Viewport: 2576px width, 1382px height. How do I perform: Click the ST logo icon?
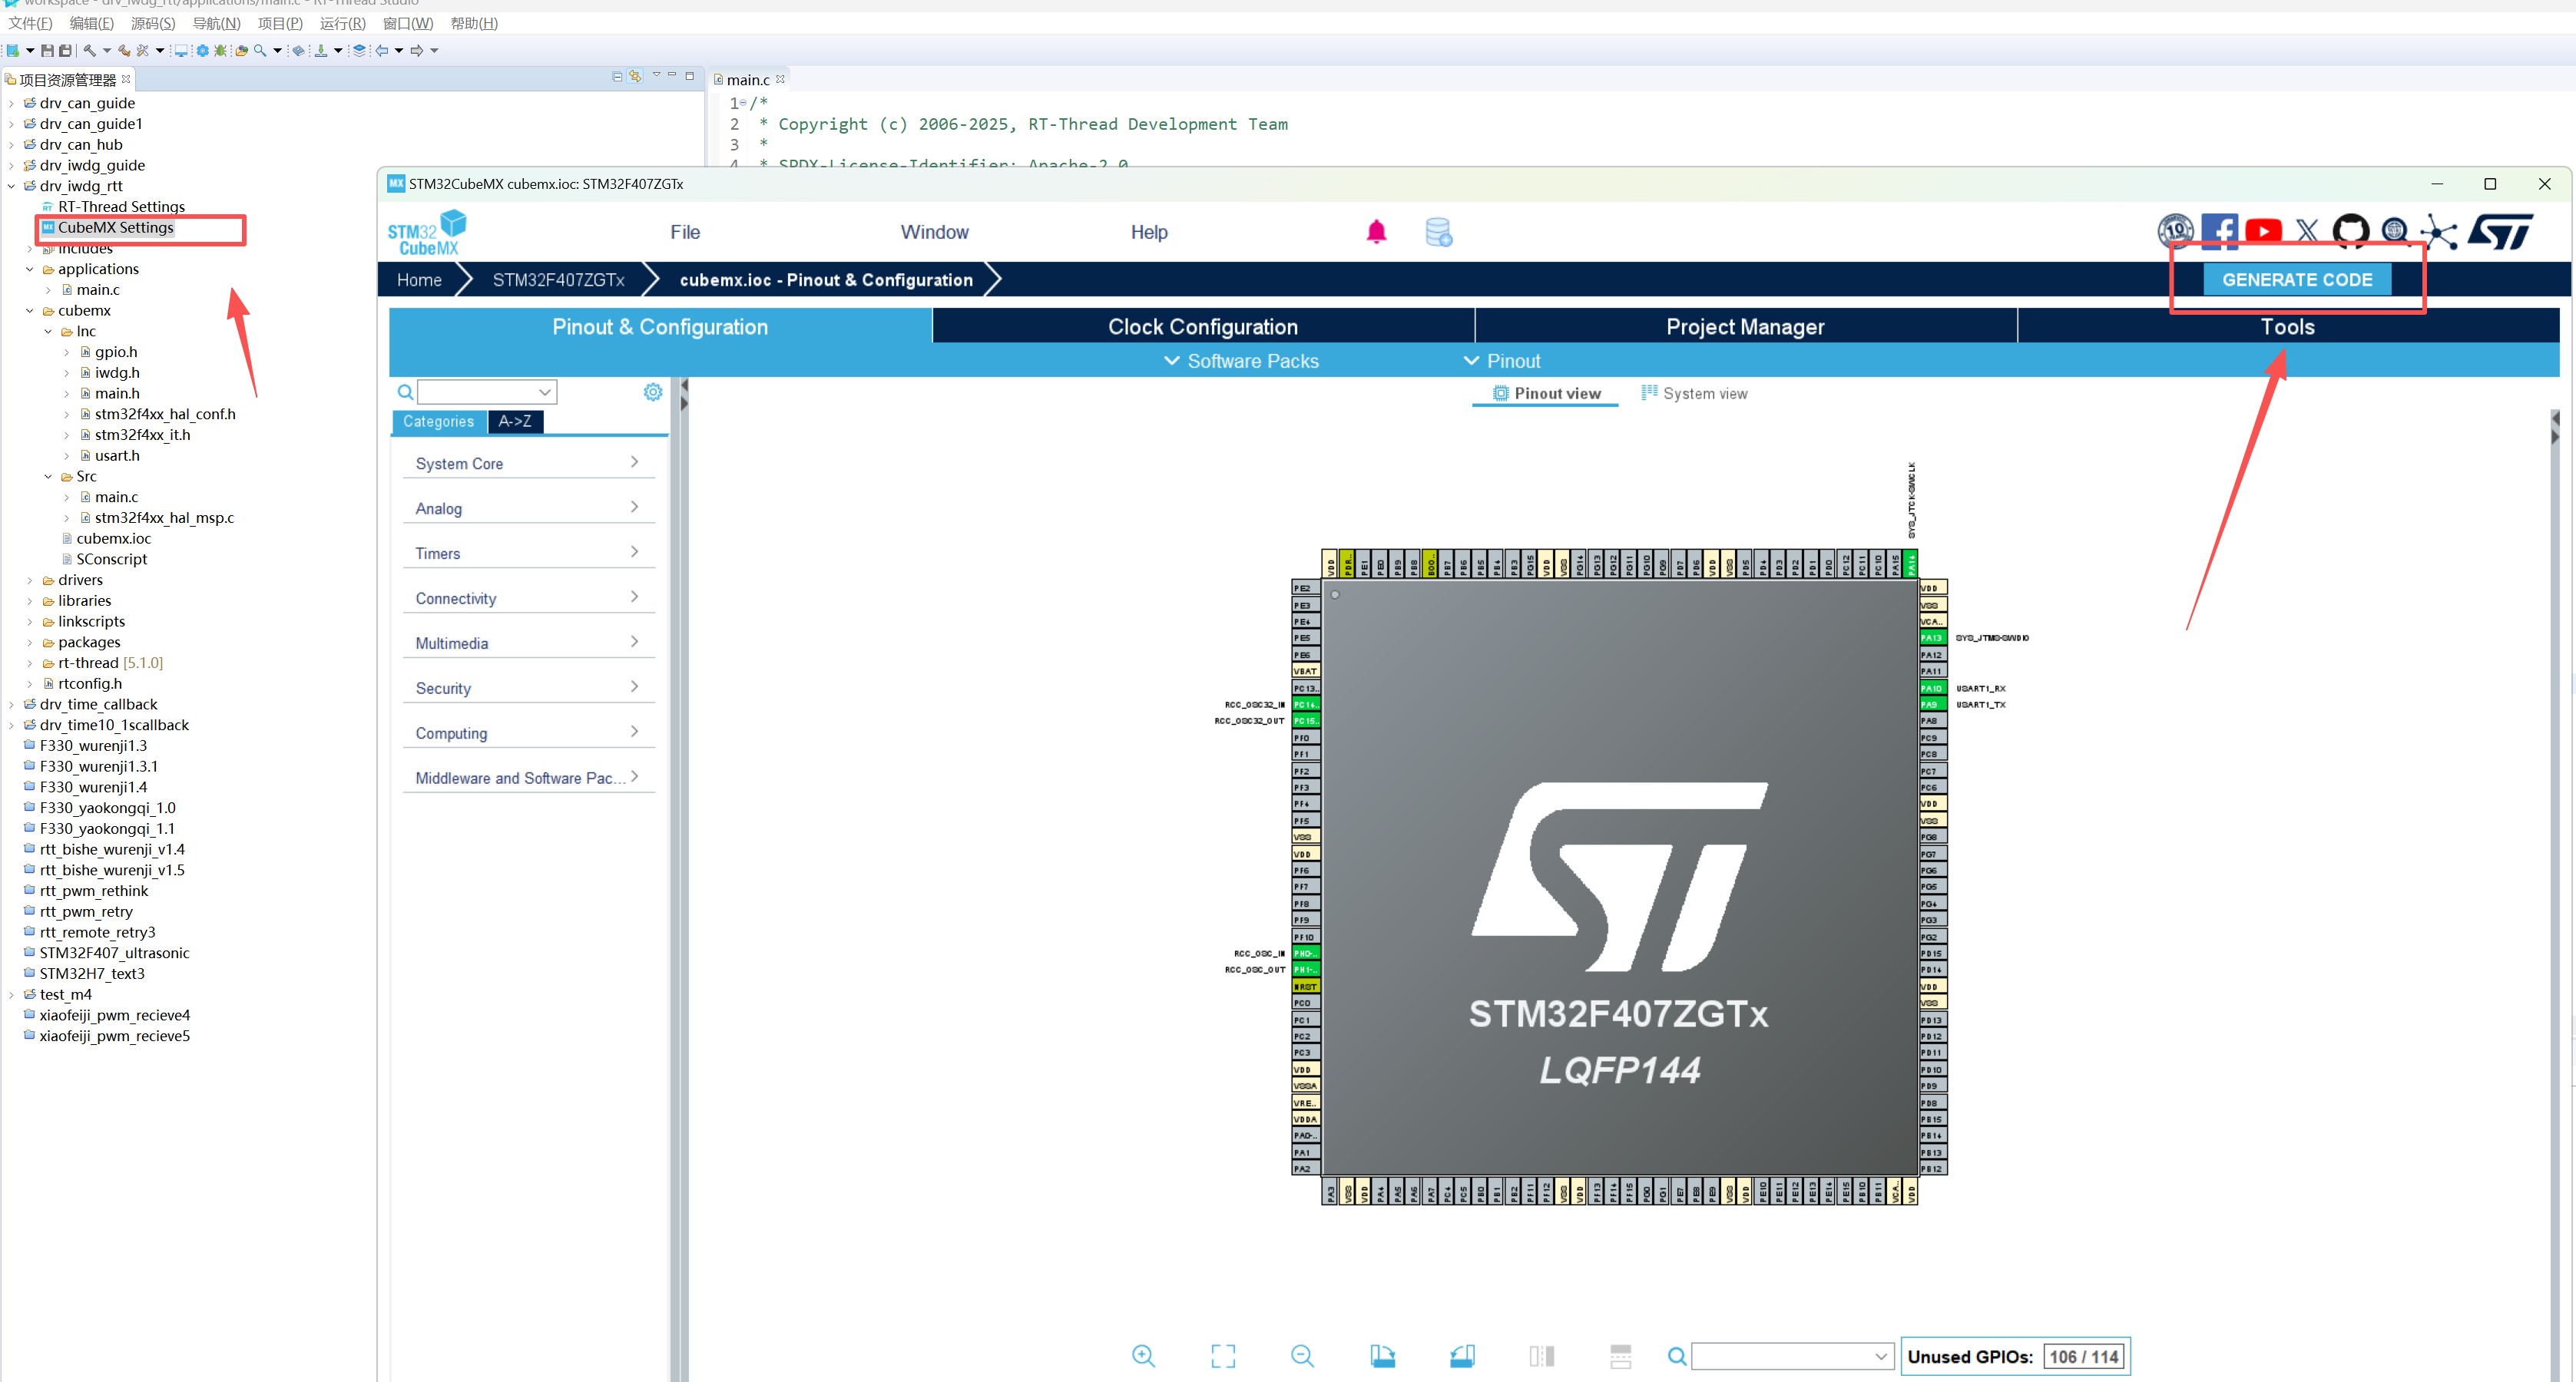point(2500,232)
